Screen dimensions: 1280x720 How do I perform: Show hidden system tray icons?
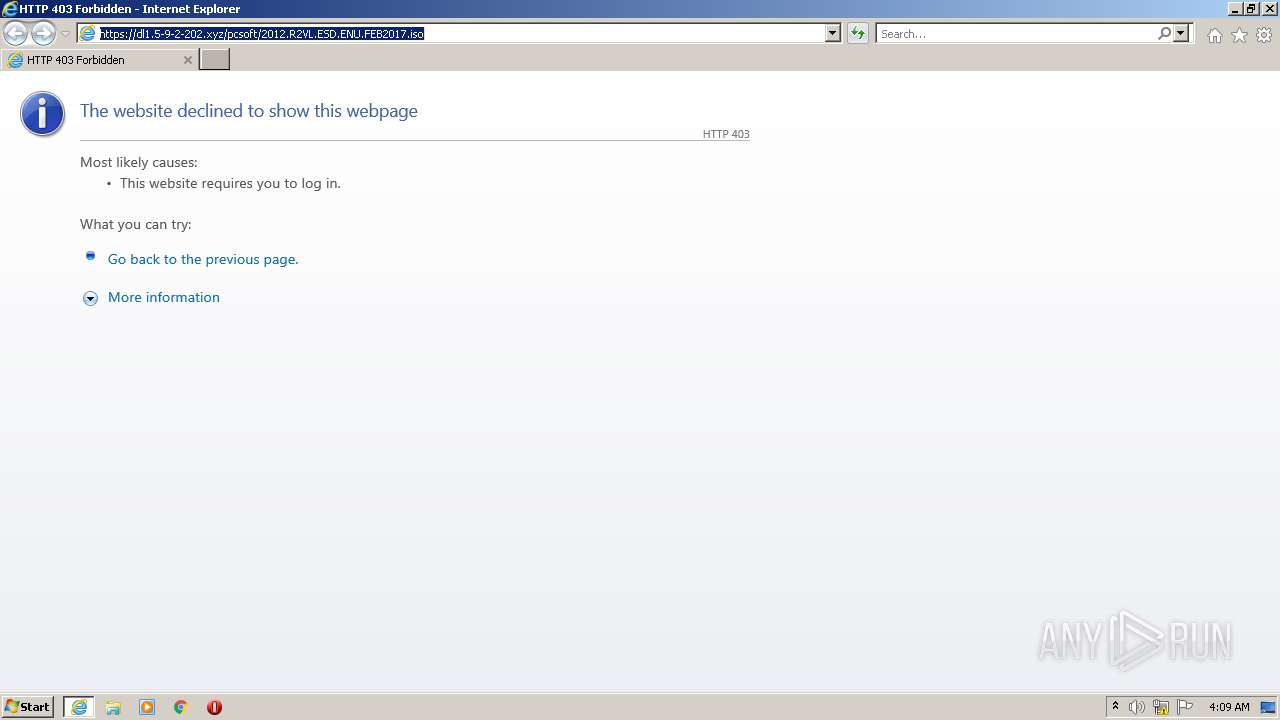click(1115, 707)
